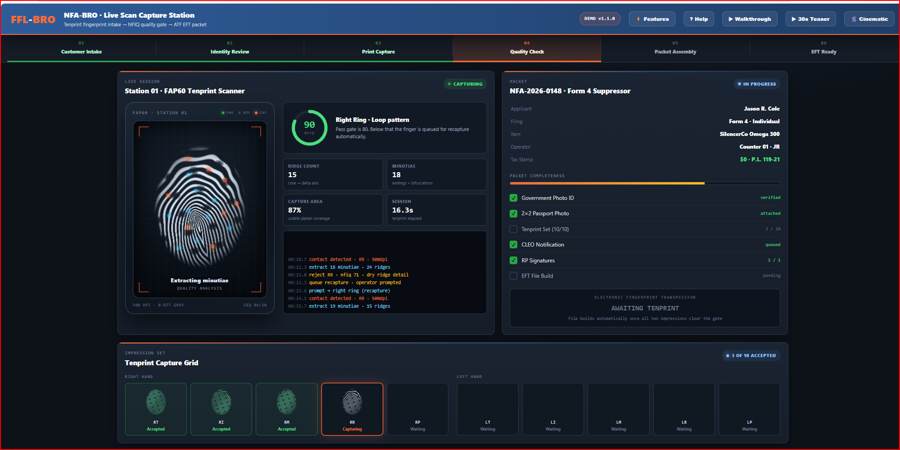Open the EFT Ready step tab
This screenshot has width=900, height=450.
coord(824,48)
